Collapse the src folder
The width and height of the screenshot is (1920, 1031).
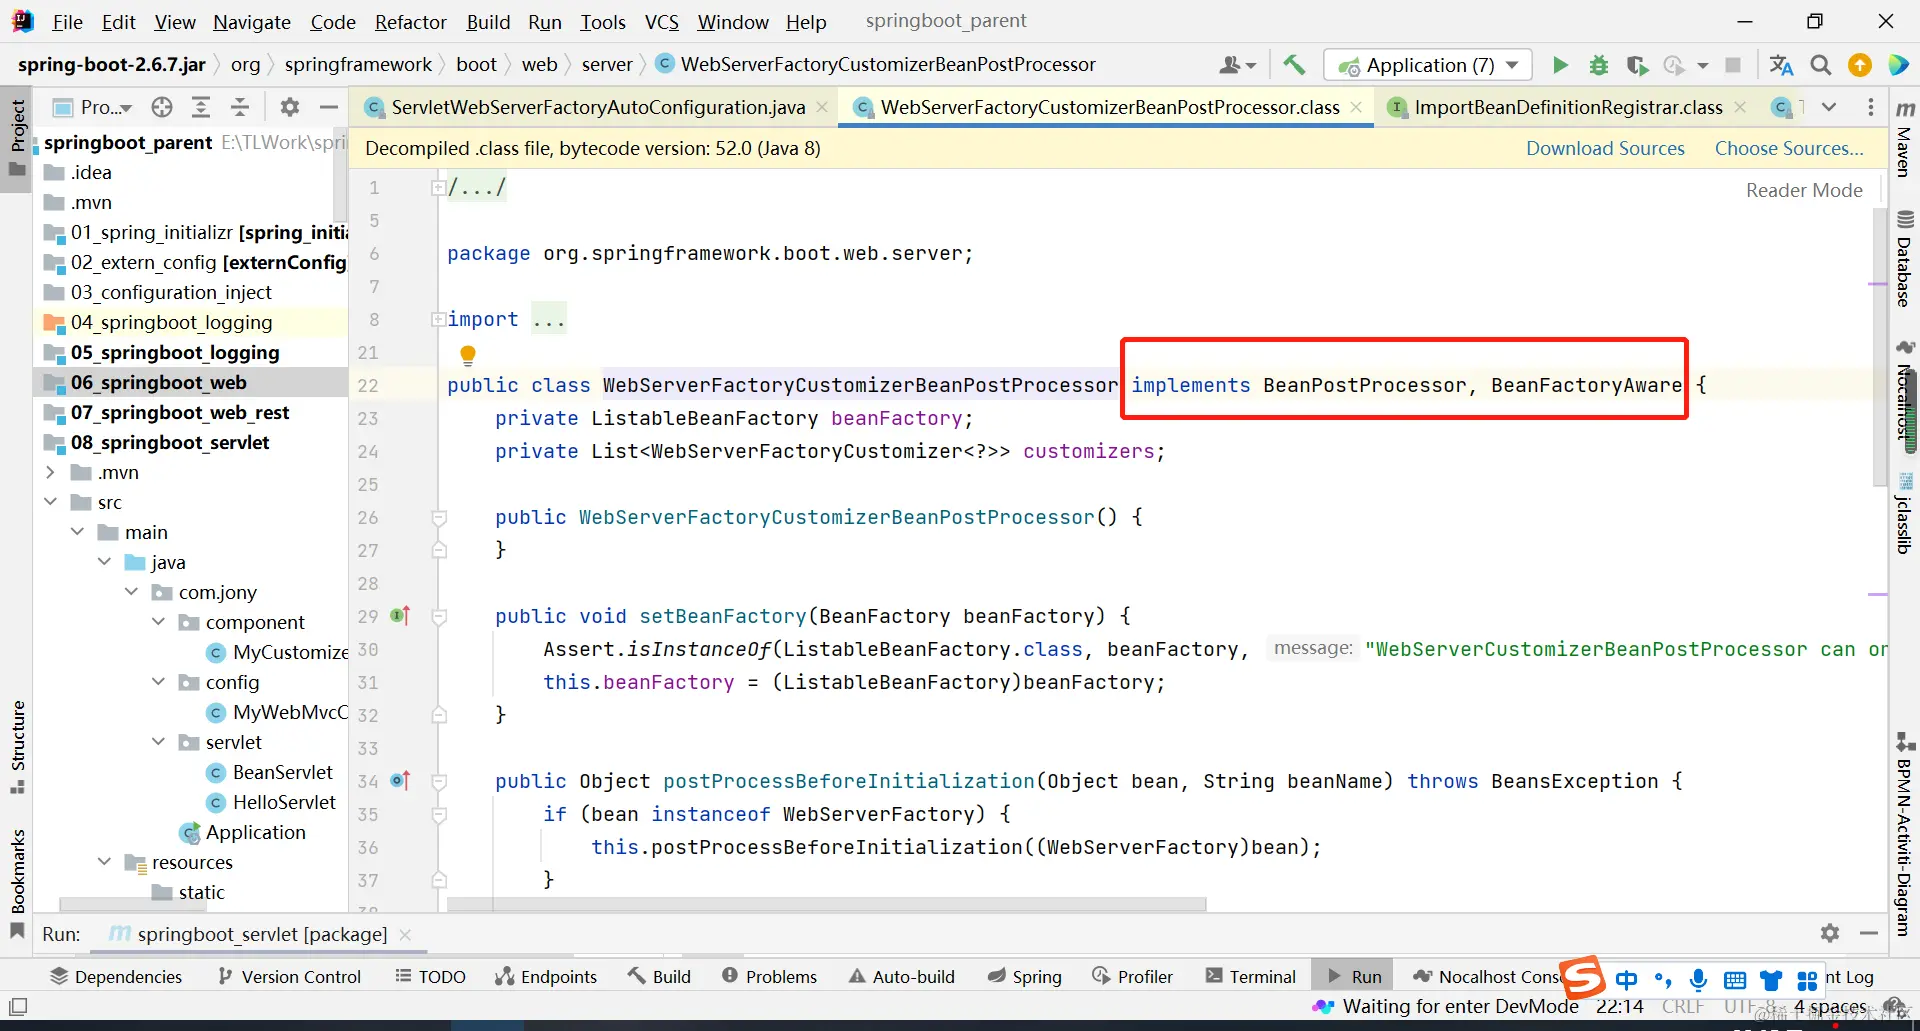coord(51,502)
